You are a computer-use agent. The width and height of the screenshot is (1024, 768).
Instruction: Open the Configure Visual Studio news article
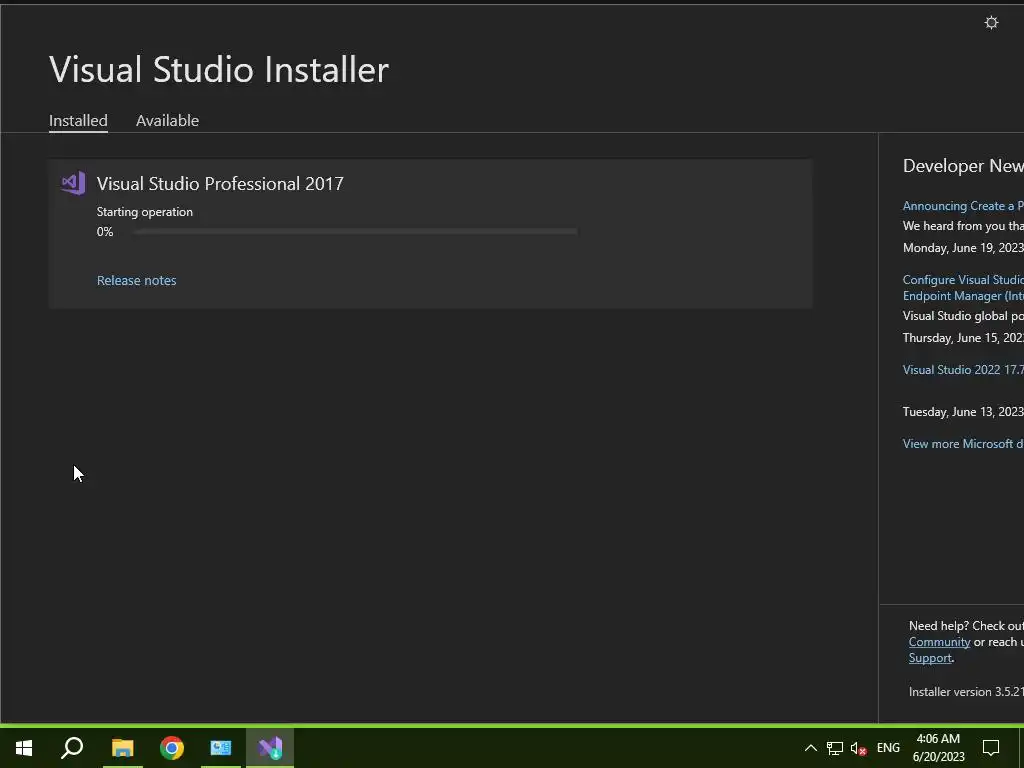click(963, 287)
